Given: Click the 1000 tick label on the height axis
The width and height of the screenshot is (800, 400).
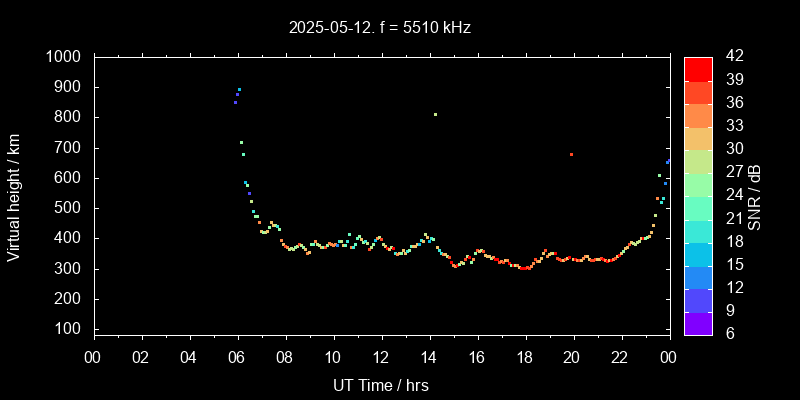Looking at the screenshot, I should click(x=64, y=57).
